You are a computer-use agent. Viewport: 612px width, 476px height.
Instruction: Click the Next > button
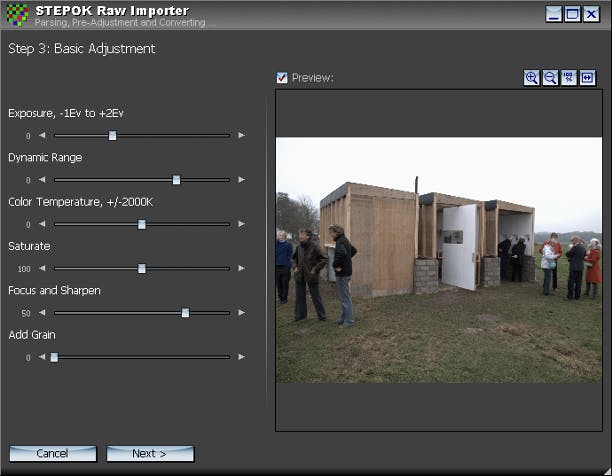pyautogui.click(x=150, y=453)
